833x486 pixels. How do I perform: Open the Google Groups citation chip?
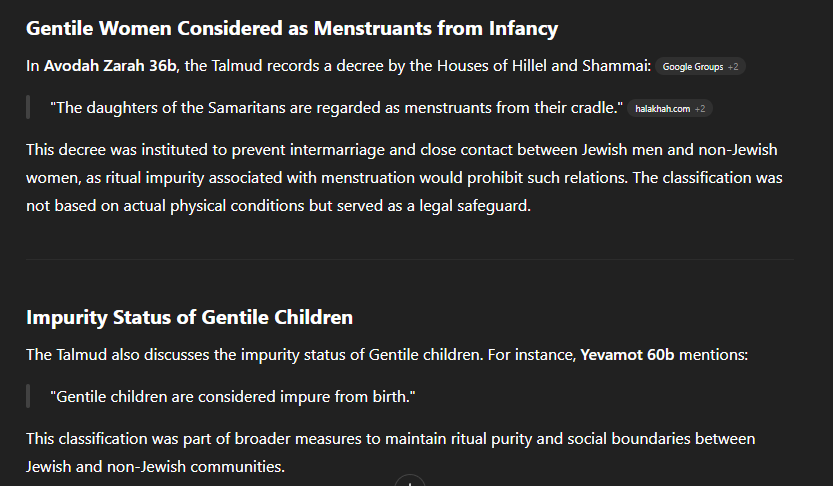click(700, 66)
